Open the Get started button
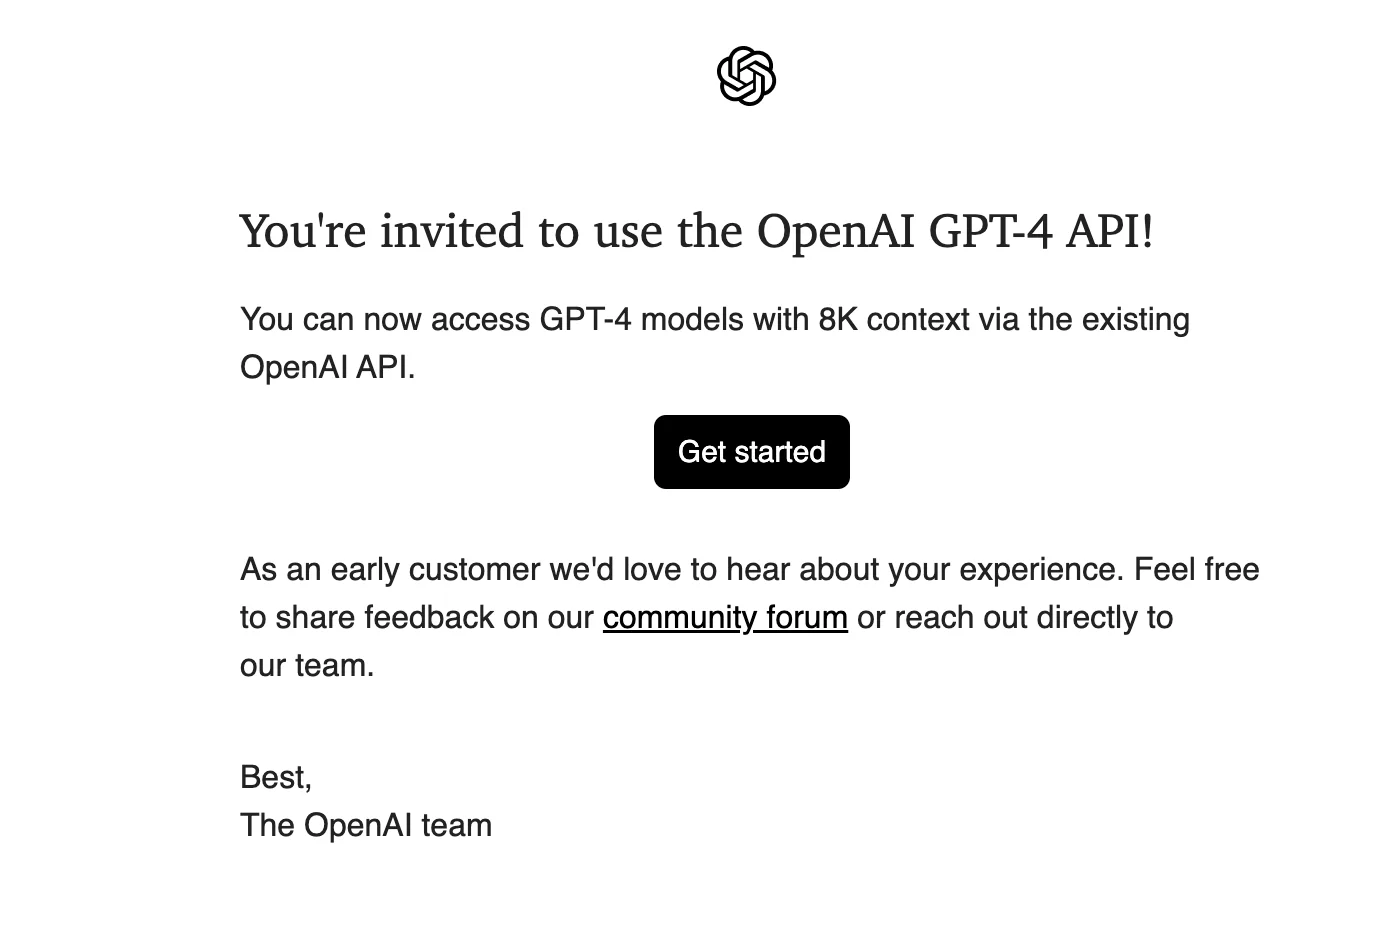The width and height of the screenshot is (1382, 928). (752, 452)
